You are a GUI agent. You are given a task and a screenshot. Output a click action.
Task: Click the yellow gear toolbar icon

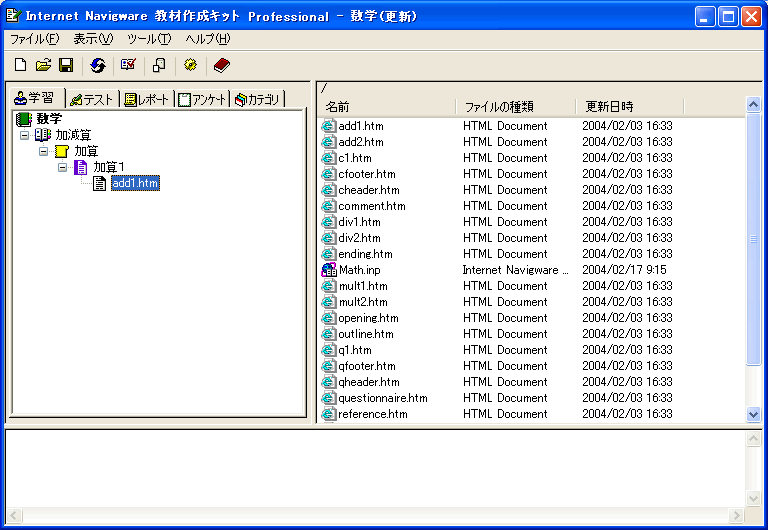click(x=190, y=65)
